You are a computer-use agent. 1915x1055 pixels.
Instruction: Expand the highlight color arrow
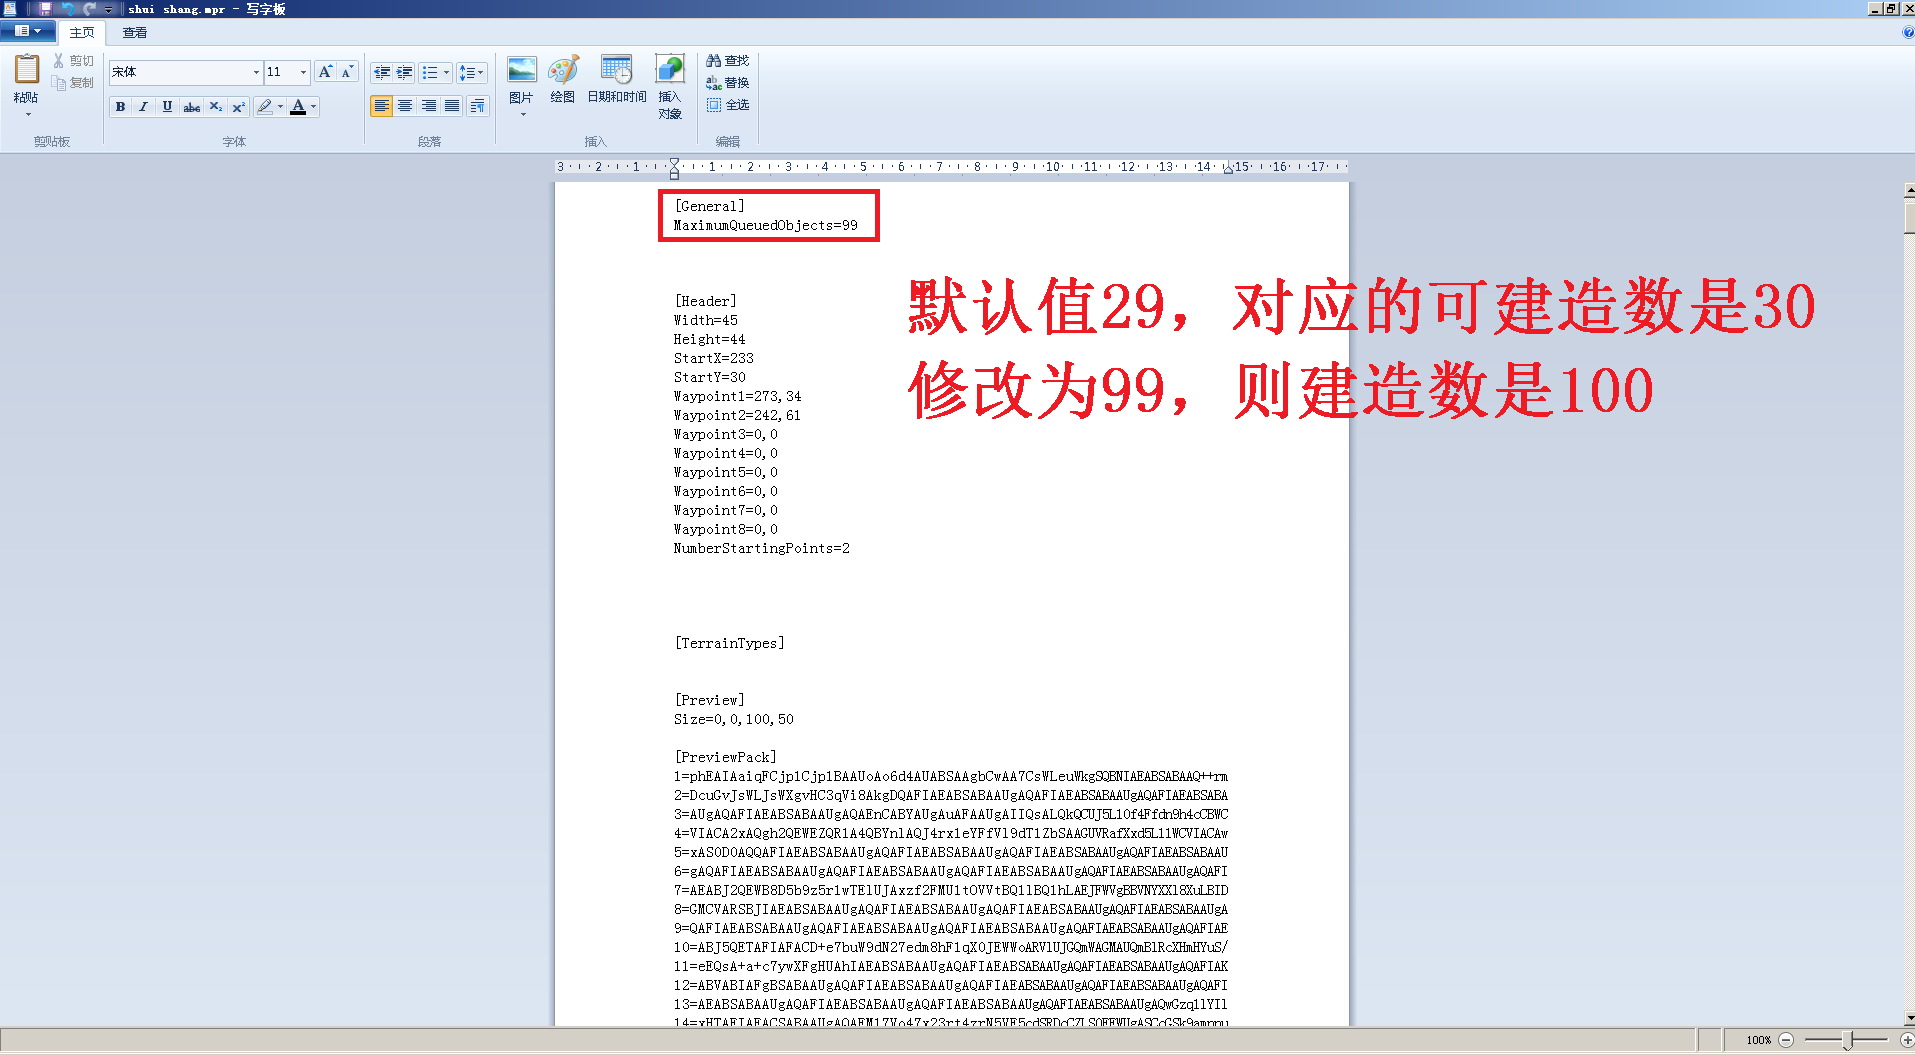[280, 107]
